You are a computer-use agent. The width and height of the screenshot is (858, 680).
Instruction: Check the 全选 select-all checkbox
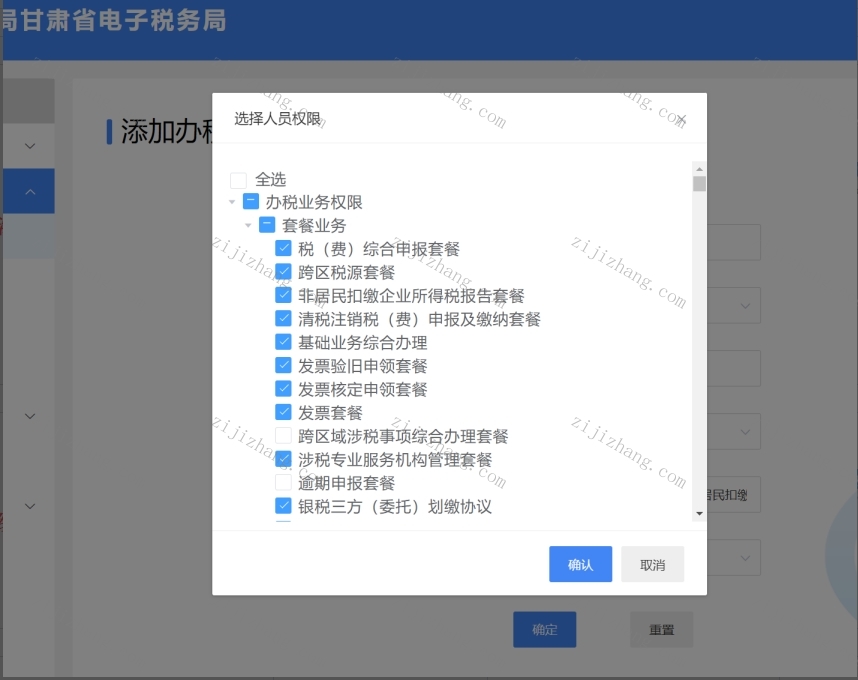(239, 180)
